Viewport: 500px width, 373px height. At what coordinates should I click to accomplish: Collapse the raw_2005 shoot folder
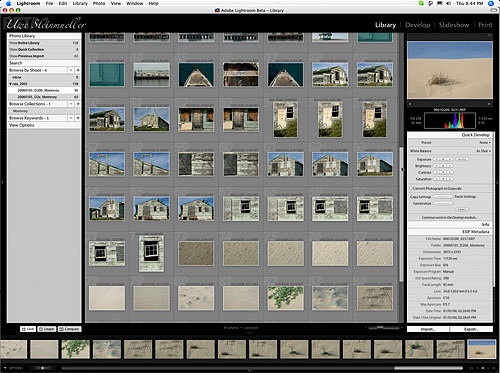[x=10, y=84]
